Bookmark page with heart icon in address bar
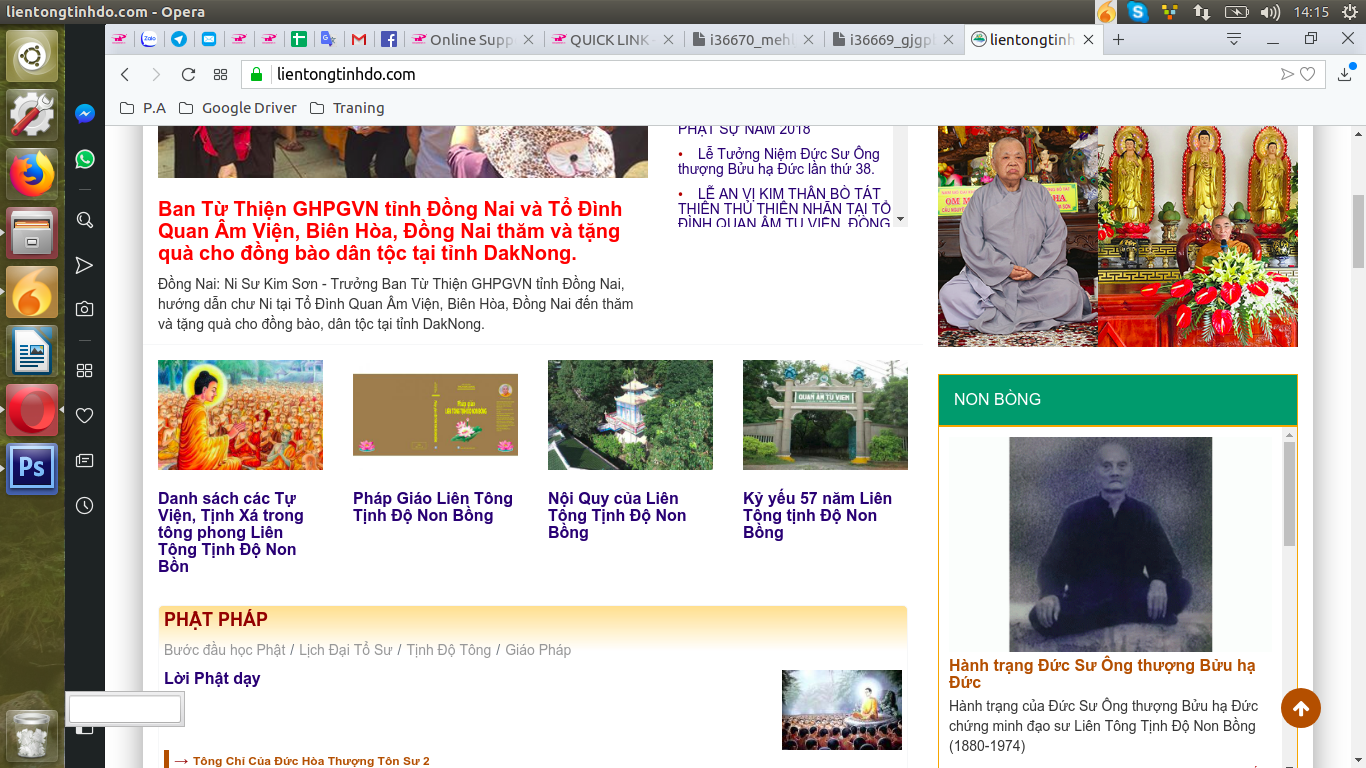The height and width of the screenshot is (768, 1366). pyautogui.click(x=1307, y=74)
